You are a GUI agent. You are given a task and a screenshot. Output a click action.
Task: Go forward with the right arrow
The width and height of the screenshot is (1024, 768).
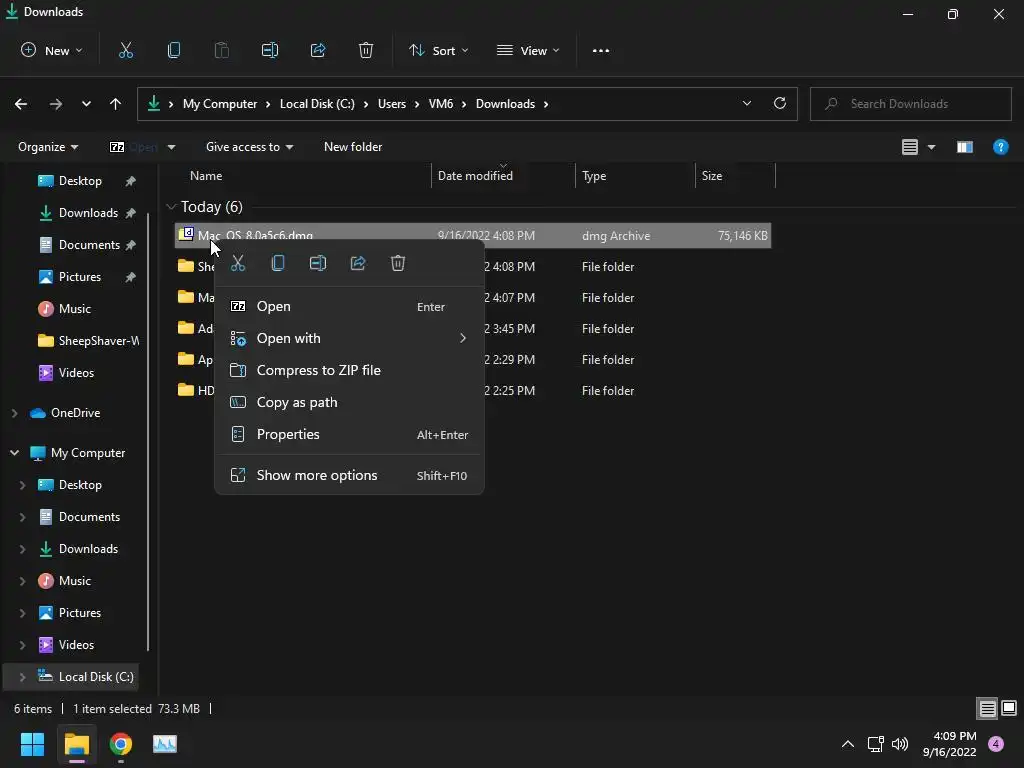[x=56, y=104]
